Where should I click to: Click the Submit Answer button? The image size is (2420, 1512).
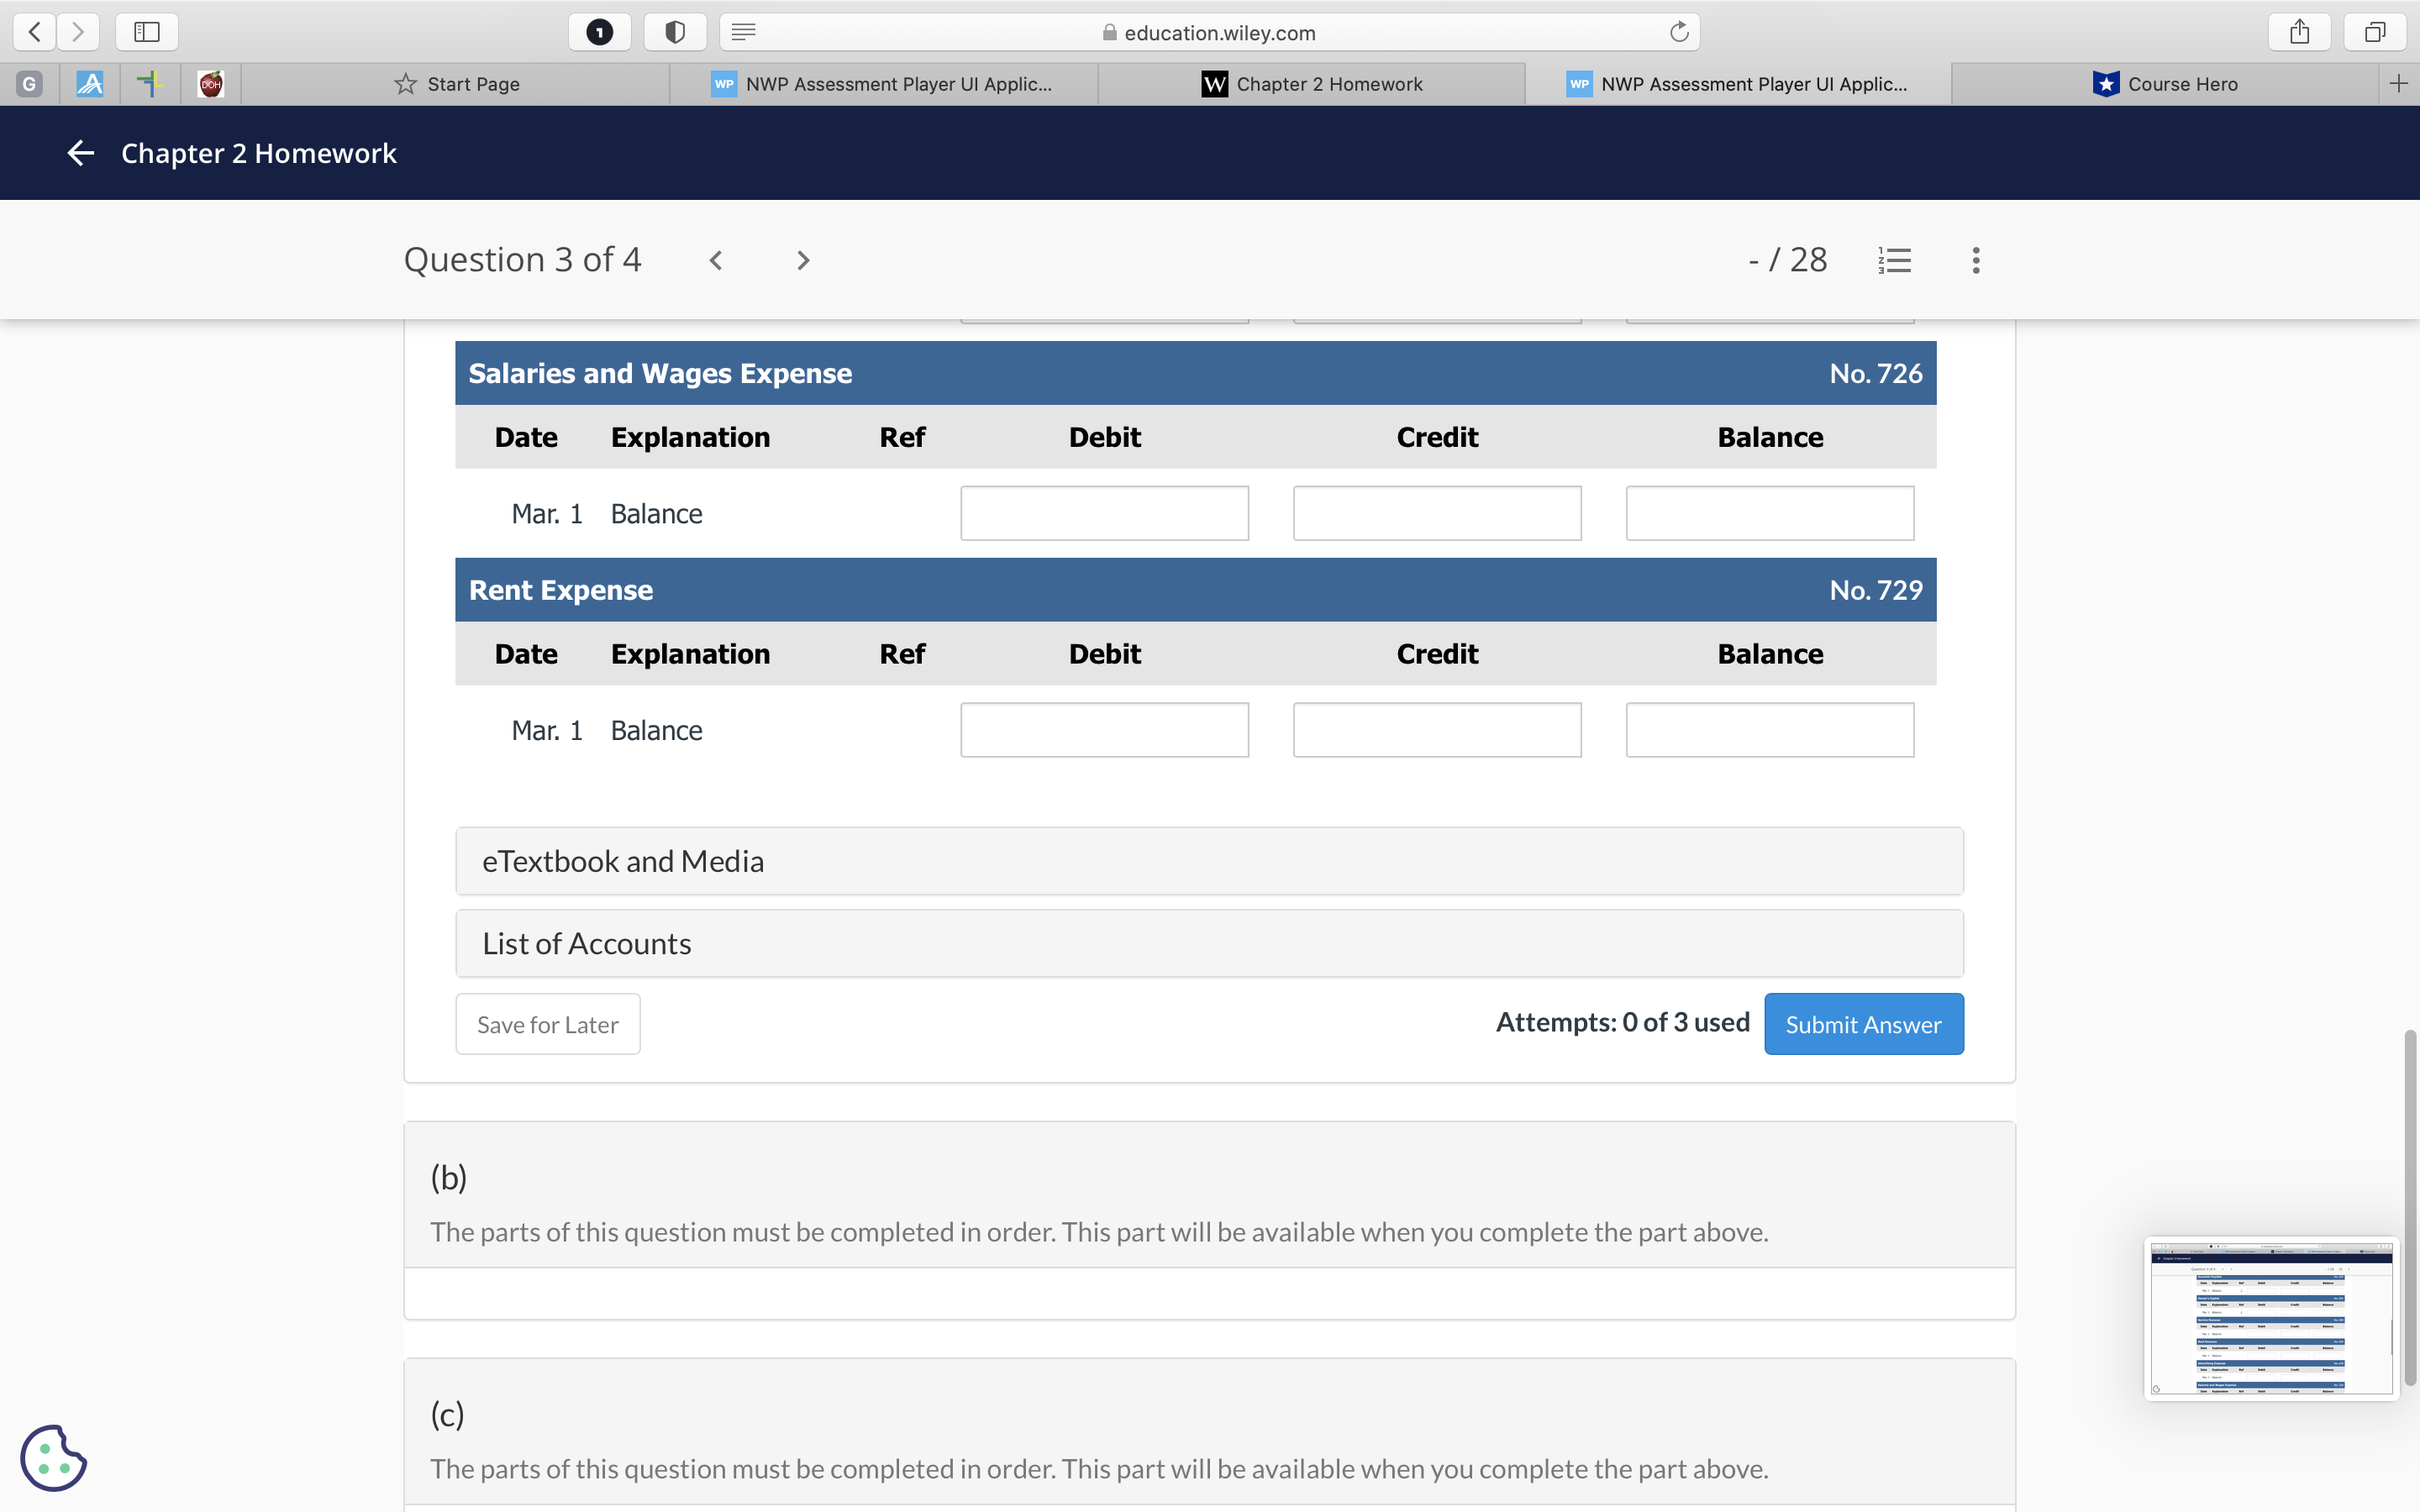click(x=1863, y=1024)
